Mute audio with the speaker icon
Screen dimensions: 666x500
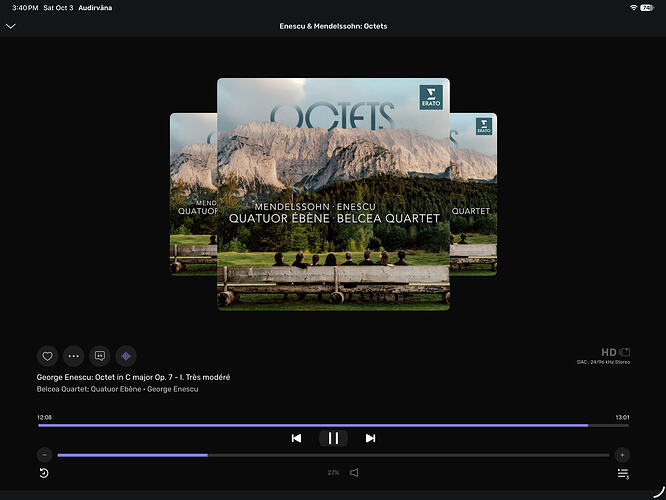(x=354, y=473)
